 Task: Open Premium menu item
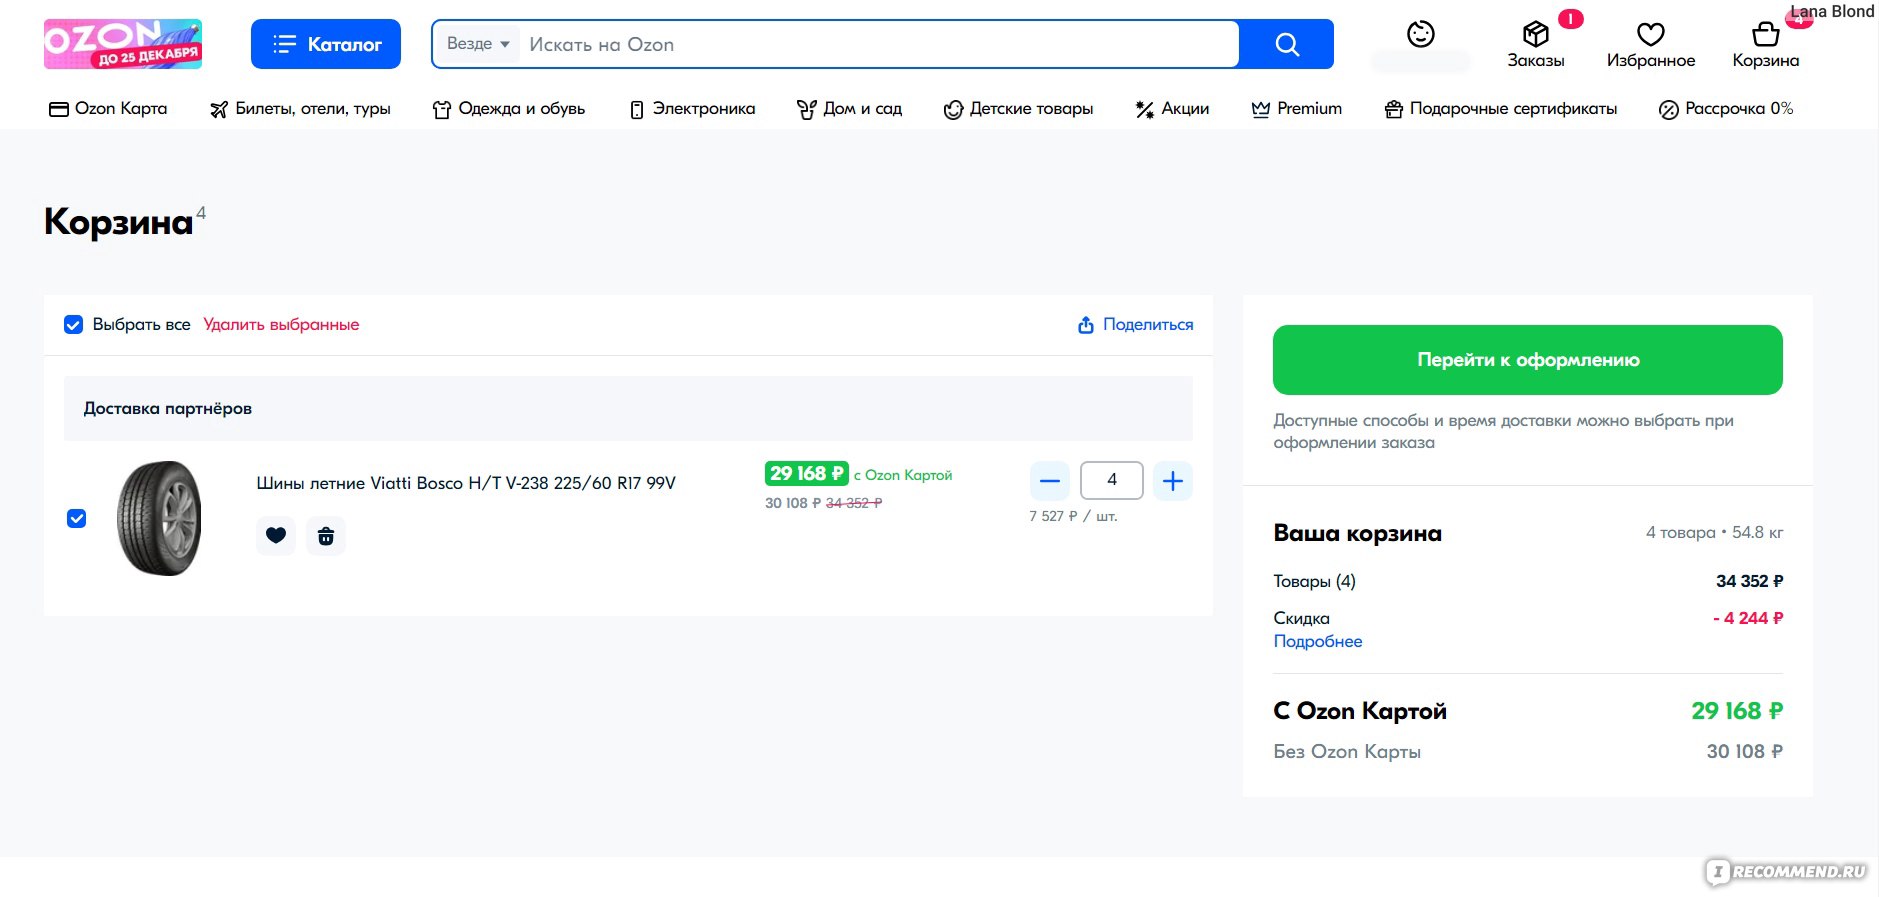coord(1296,108)
